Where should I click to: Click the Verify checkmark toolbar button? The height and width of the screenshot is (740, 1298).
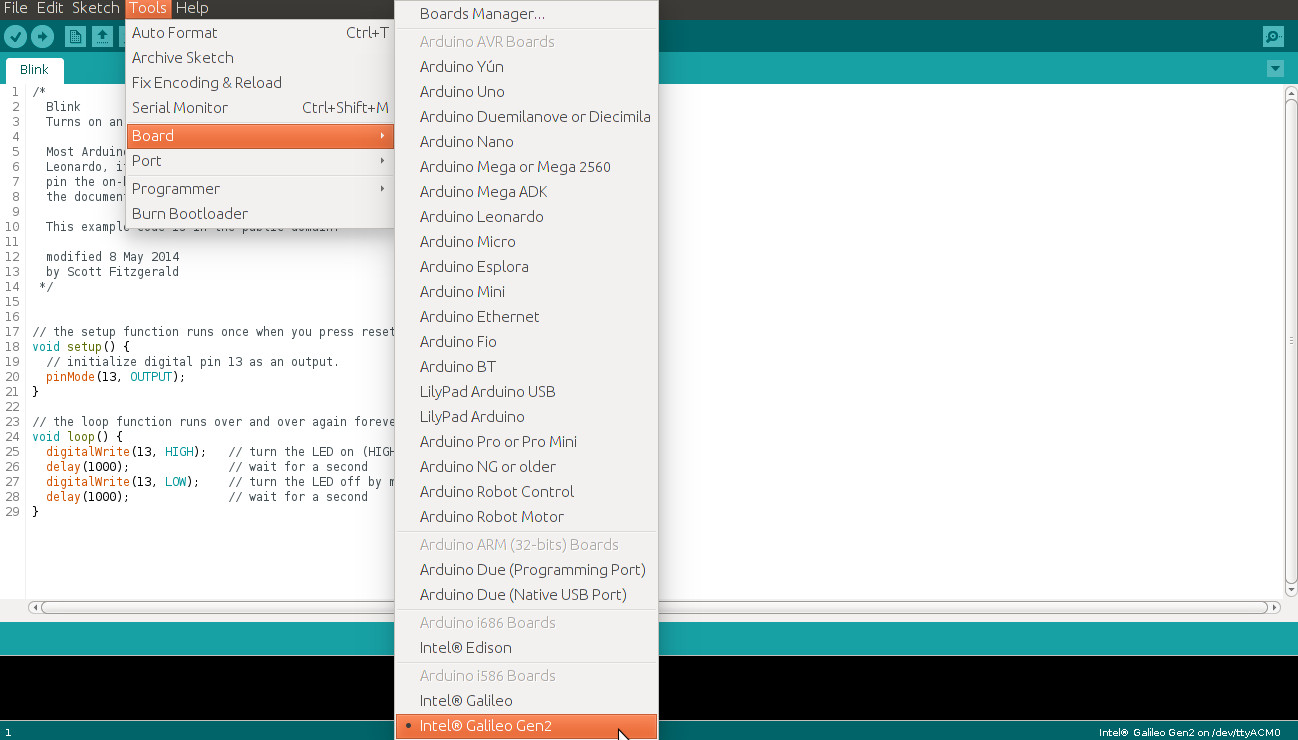click(15, 37)
